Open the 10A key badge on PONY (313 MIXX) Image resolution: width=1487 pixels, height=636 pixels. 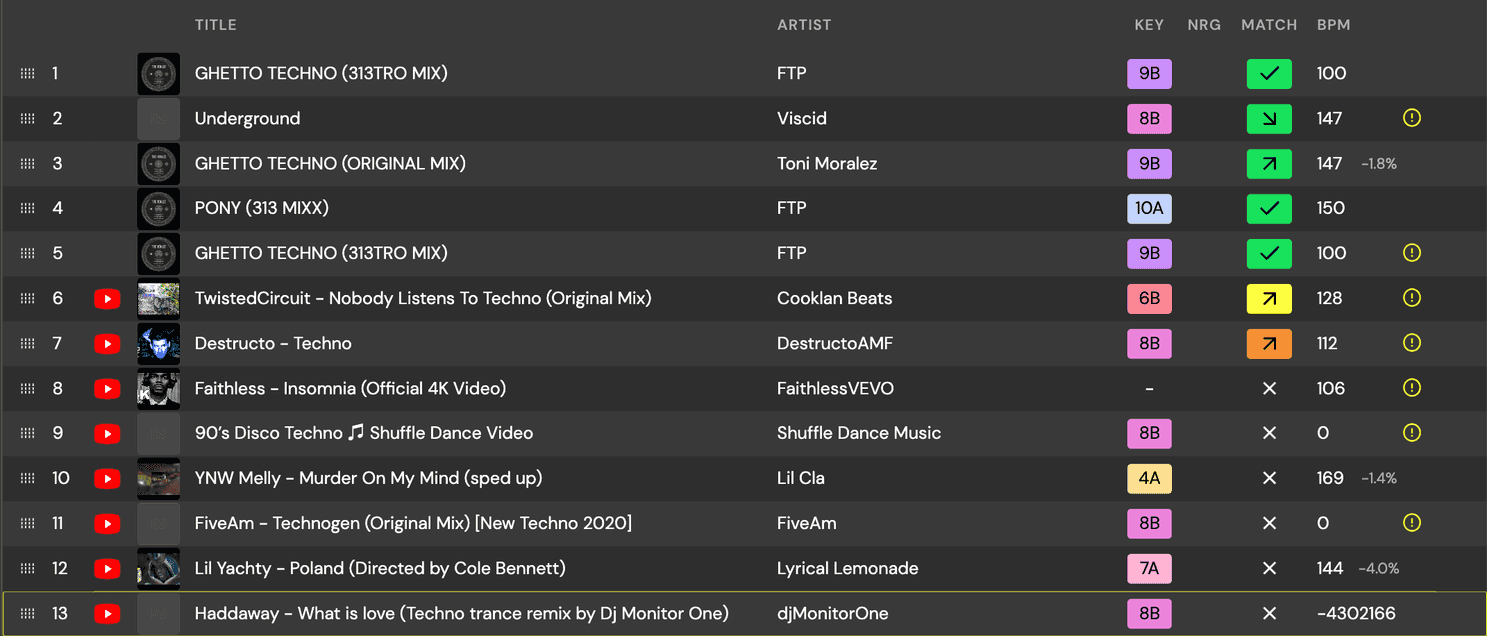click(1149, 208)
